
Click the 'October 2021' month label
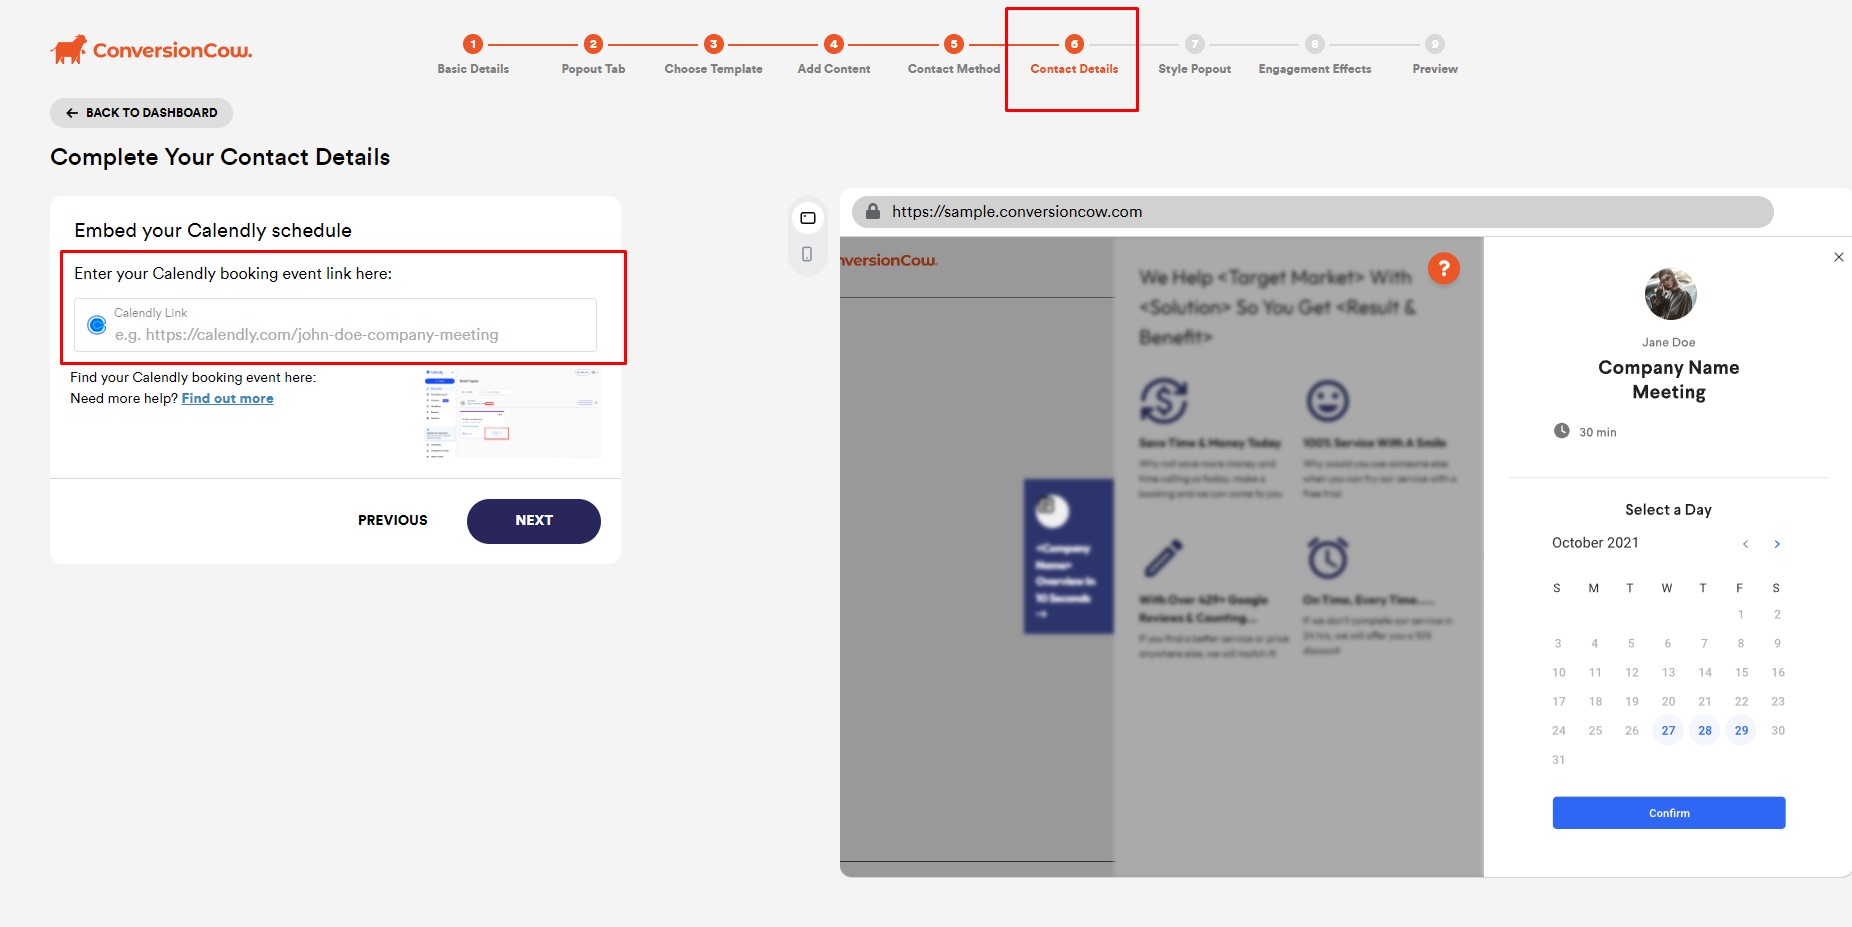click(1595, 543)
